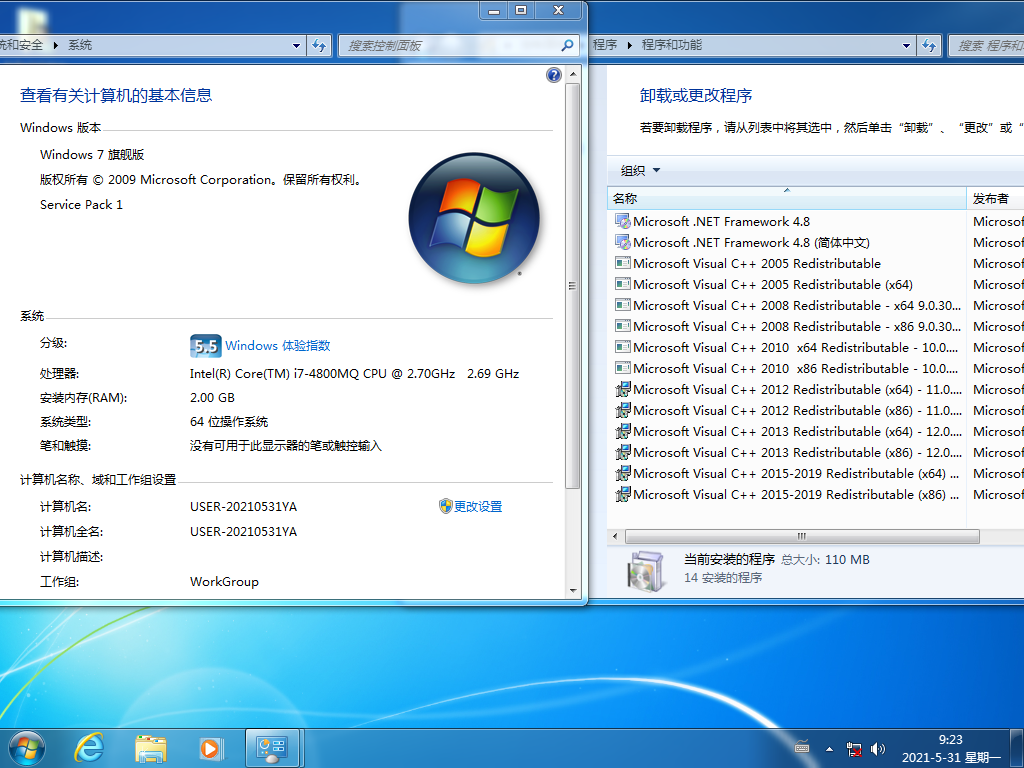Refresh the Programs and Features address bar
Screen dimensions: 1024x768
pos(929,45)
